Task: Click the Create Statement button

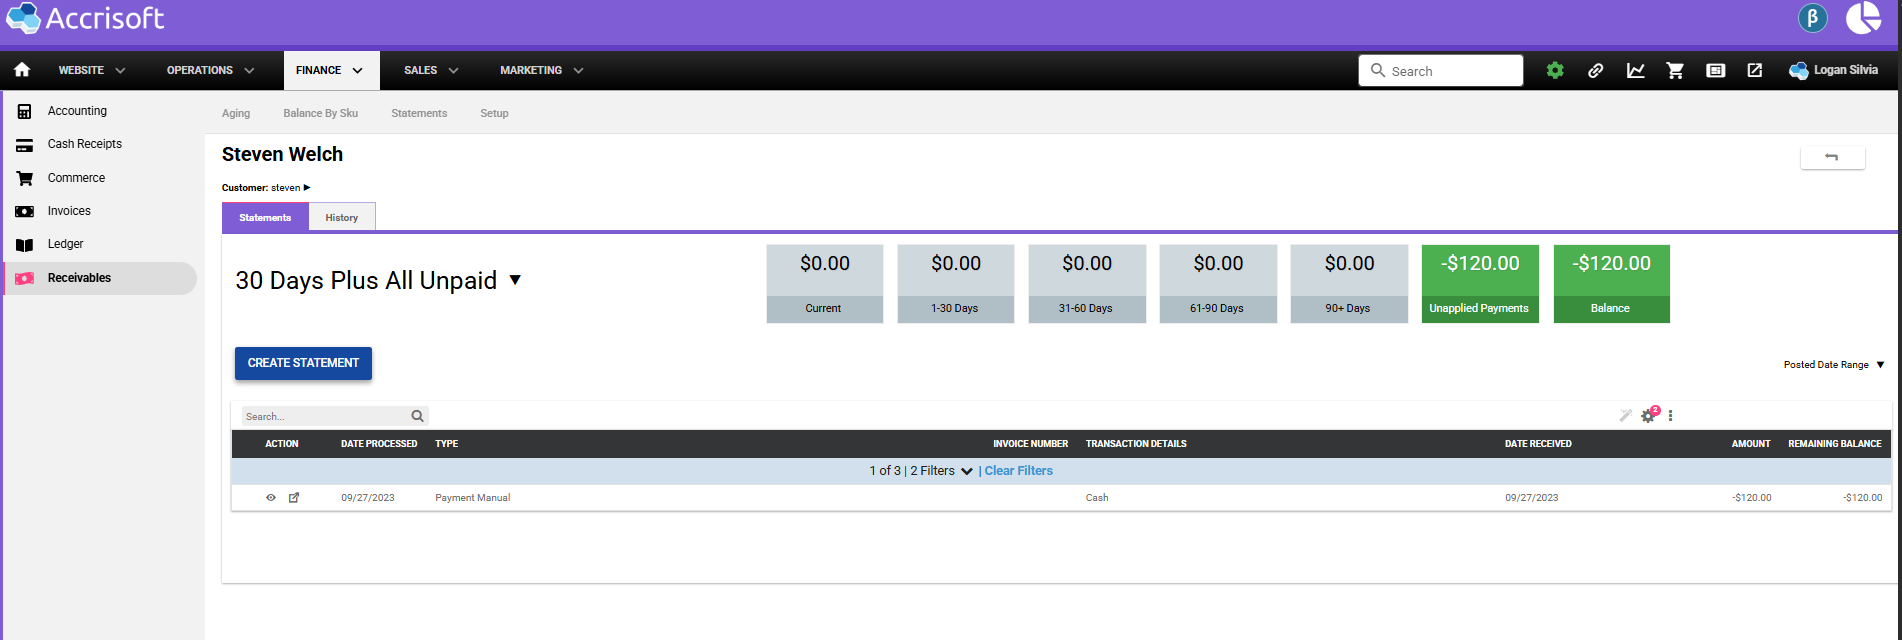Action: (x=303, y=363)
